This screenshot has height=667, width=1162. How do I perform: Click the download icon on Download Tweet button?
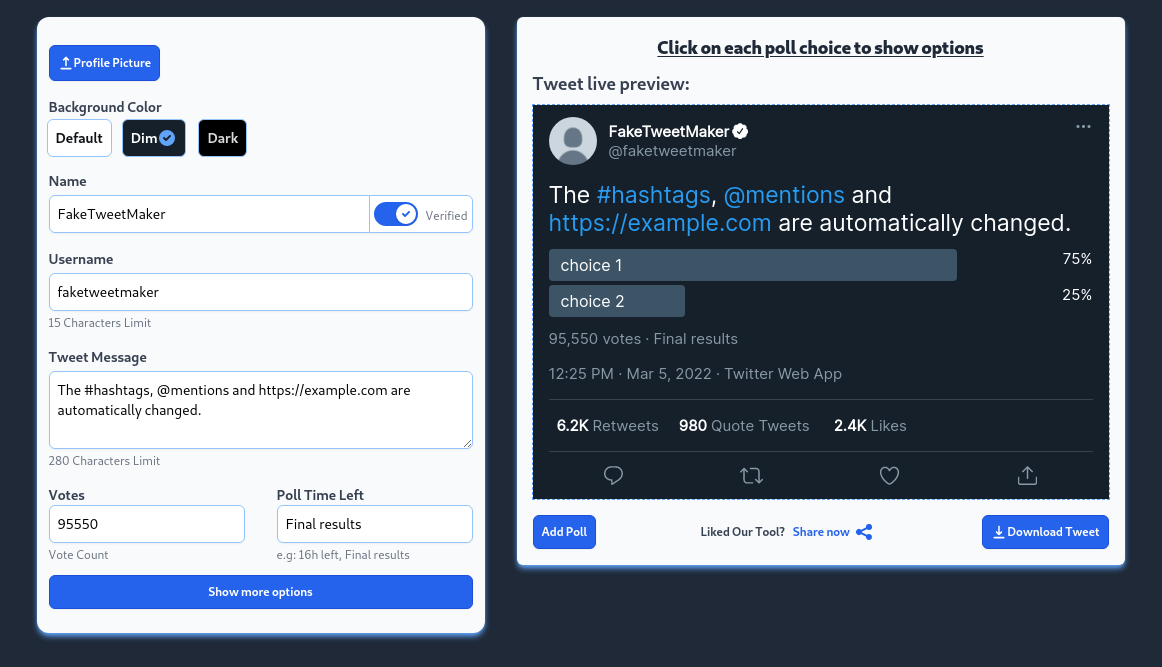tap(998, 532)
